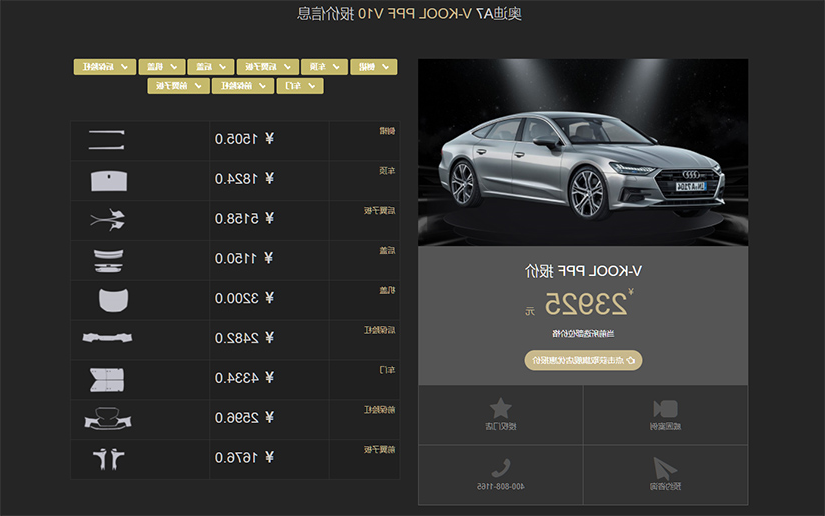Click the 车顶 label in the price table
825x516 pixels.
pyautogui.click(x=387, y=171)
